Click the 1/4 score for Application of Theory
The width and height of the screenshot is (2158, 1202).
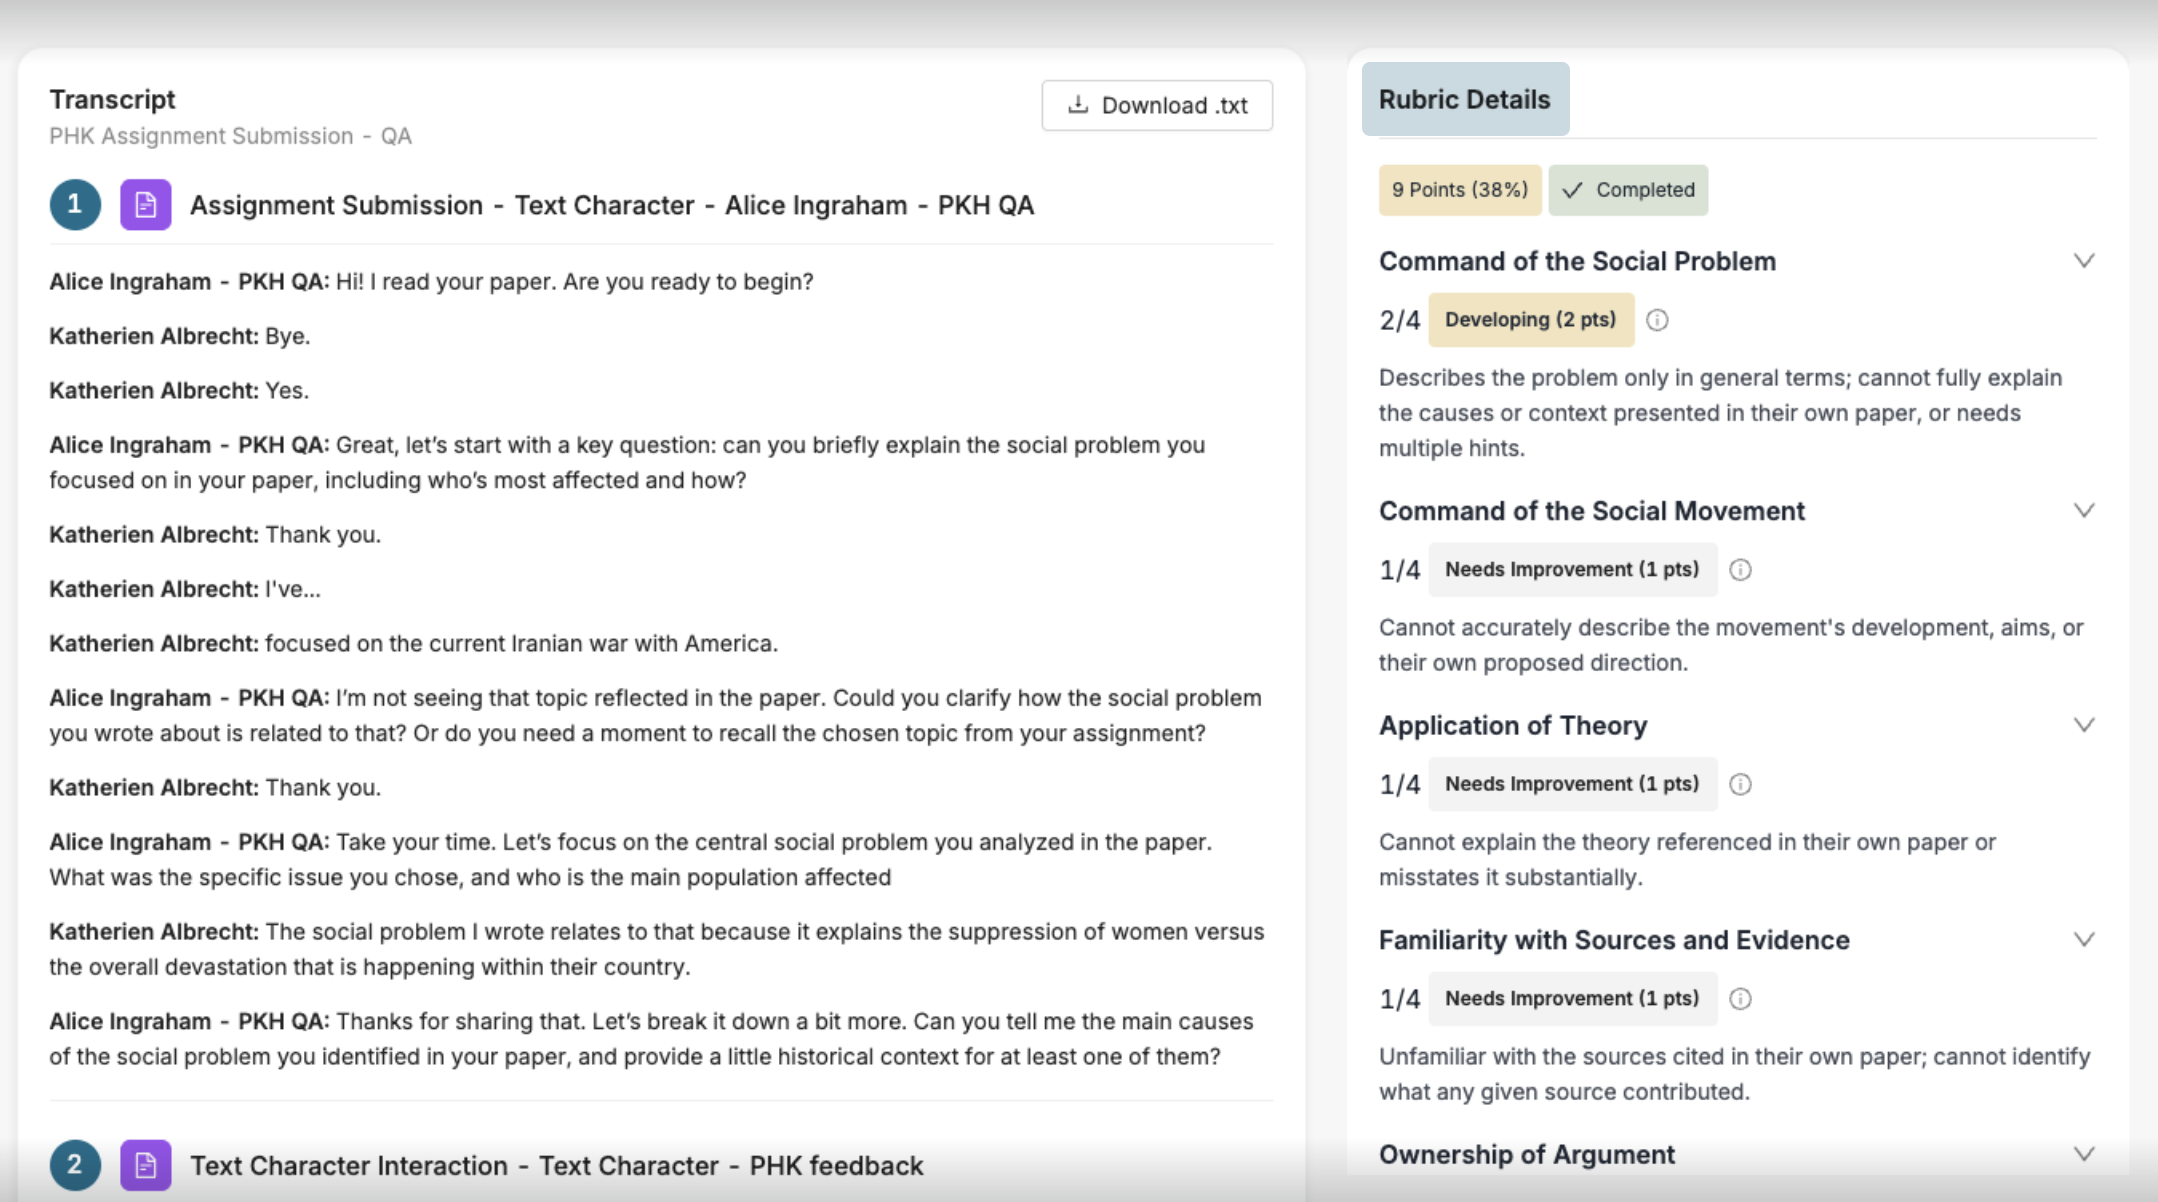[x=1399, y=784]
